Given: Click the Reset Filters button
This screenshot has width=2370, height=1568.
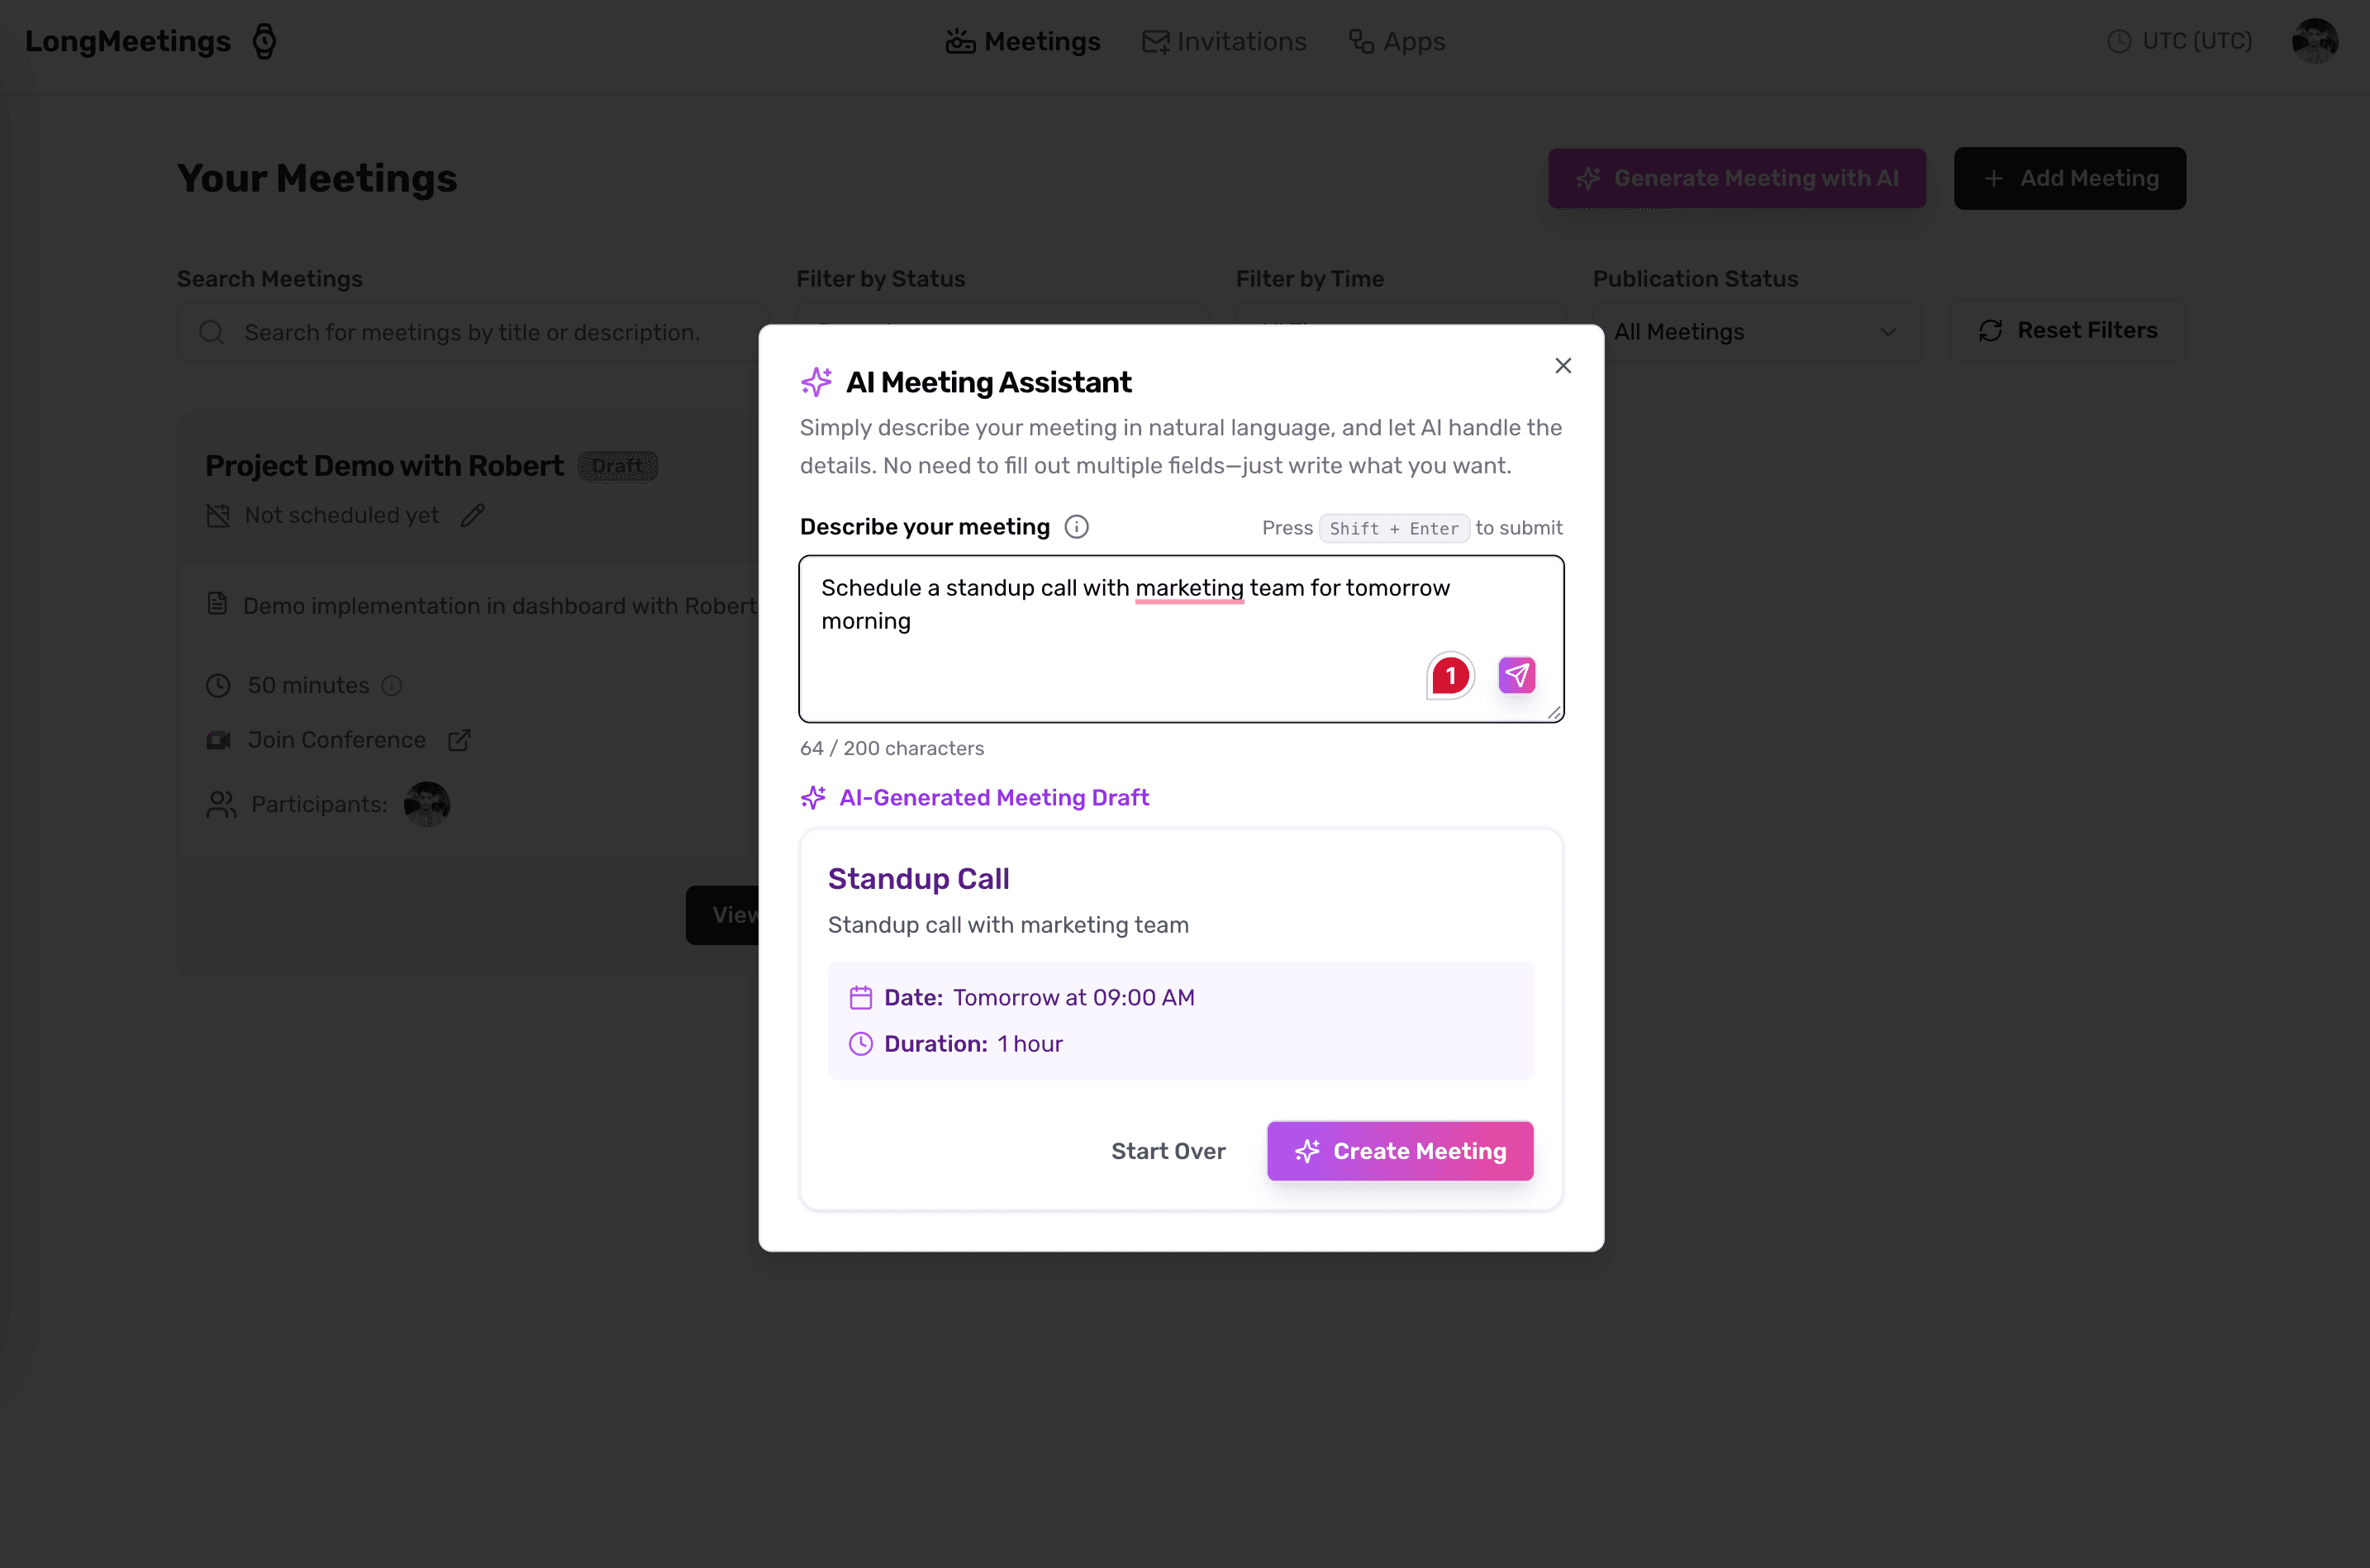Looking at the screenshot, I should (x=2068, y=331).
